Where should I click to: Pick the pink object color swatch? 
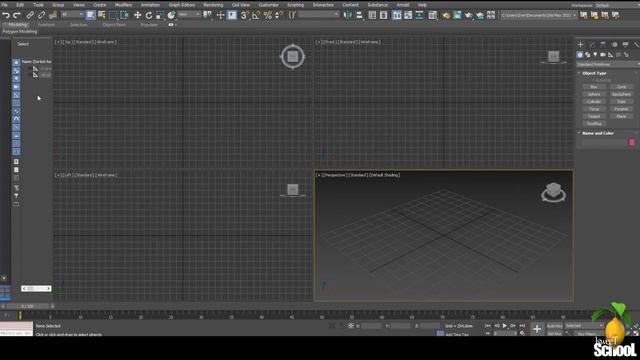(632, 142)
